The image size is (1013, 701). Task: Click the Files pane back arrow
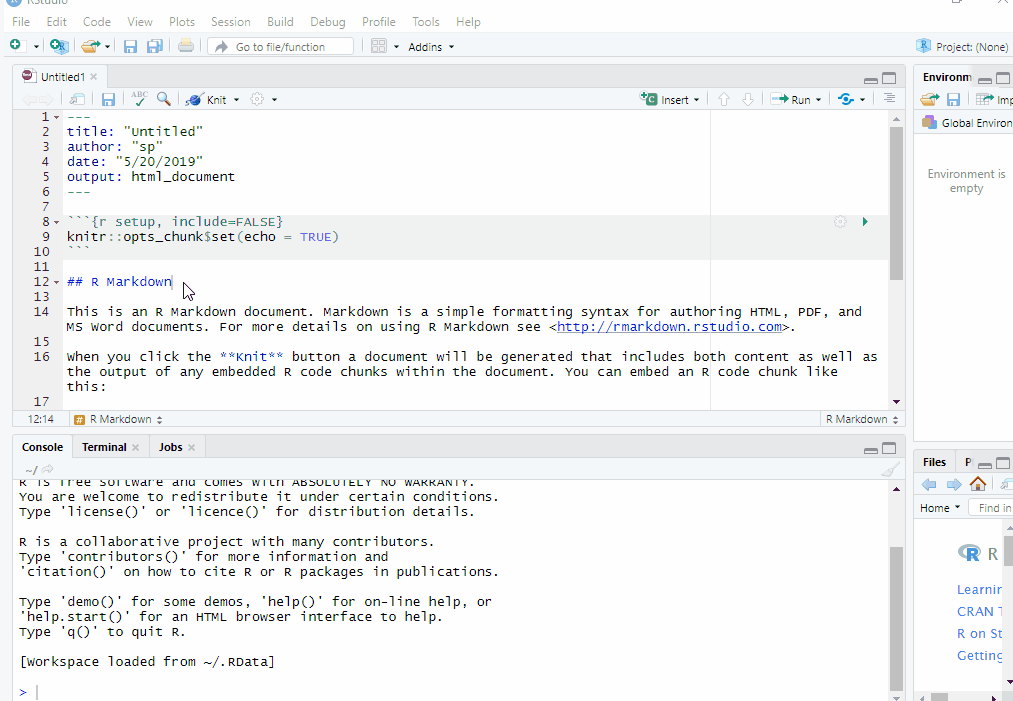click(929, 485)
